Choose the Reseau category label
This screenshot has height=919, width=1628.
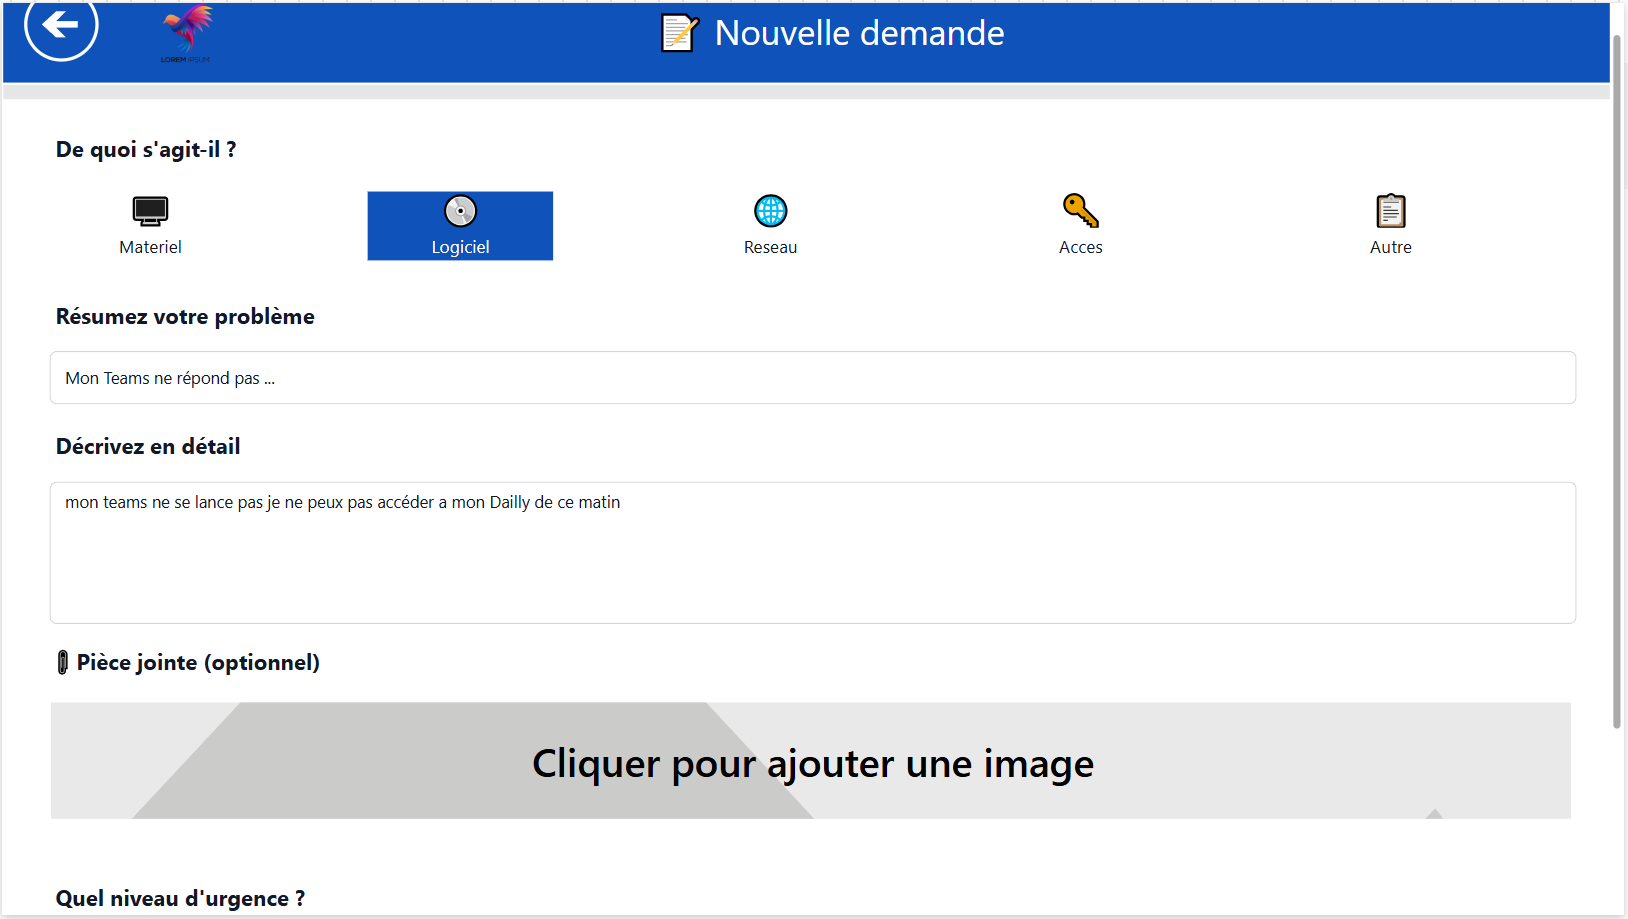(770, 247)
